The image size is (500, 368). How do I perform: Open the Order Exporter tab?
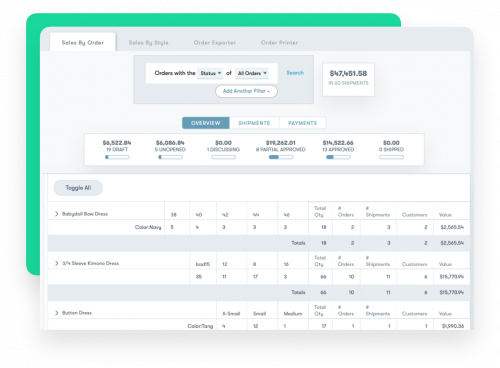coord(215,43)
